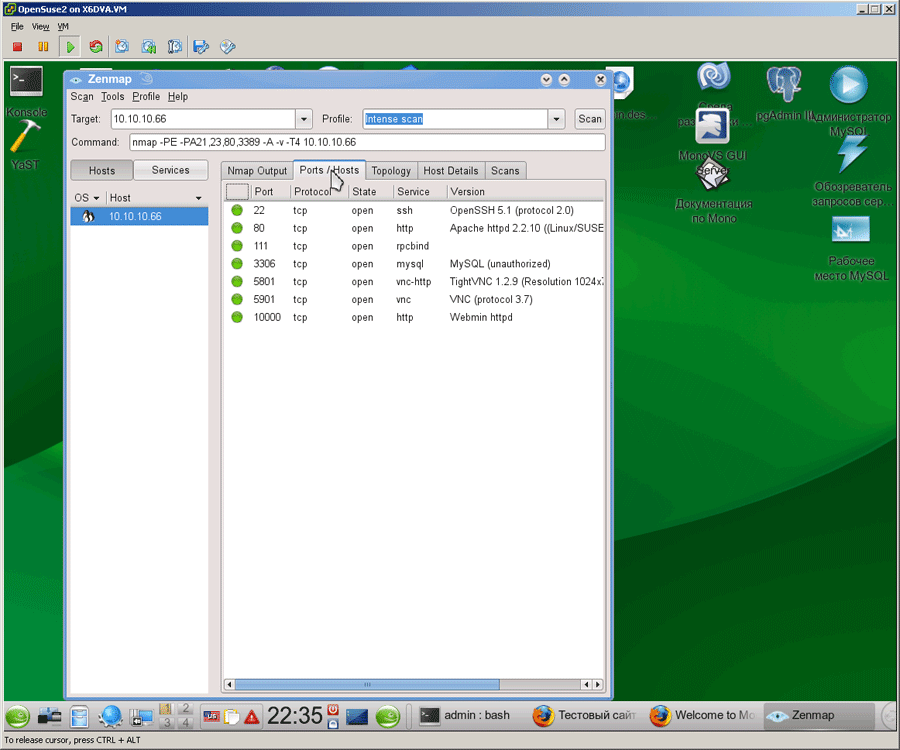Select host 10.10.10.66 in list
Image resolution: width=900 pixels, height=750 pixels.
139,216
